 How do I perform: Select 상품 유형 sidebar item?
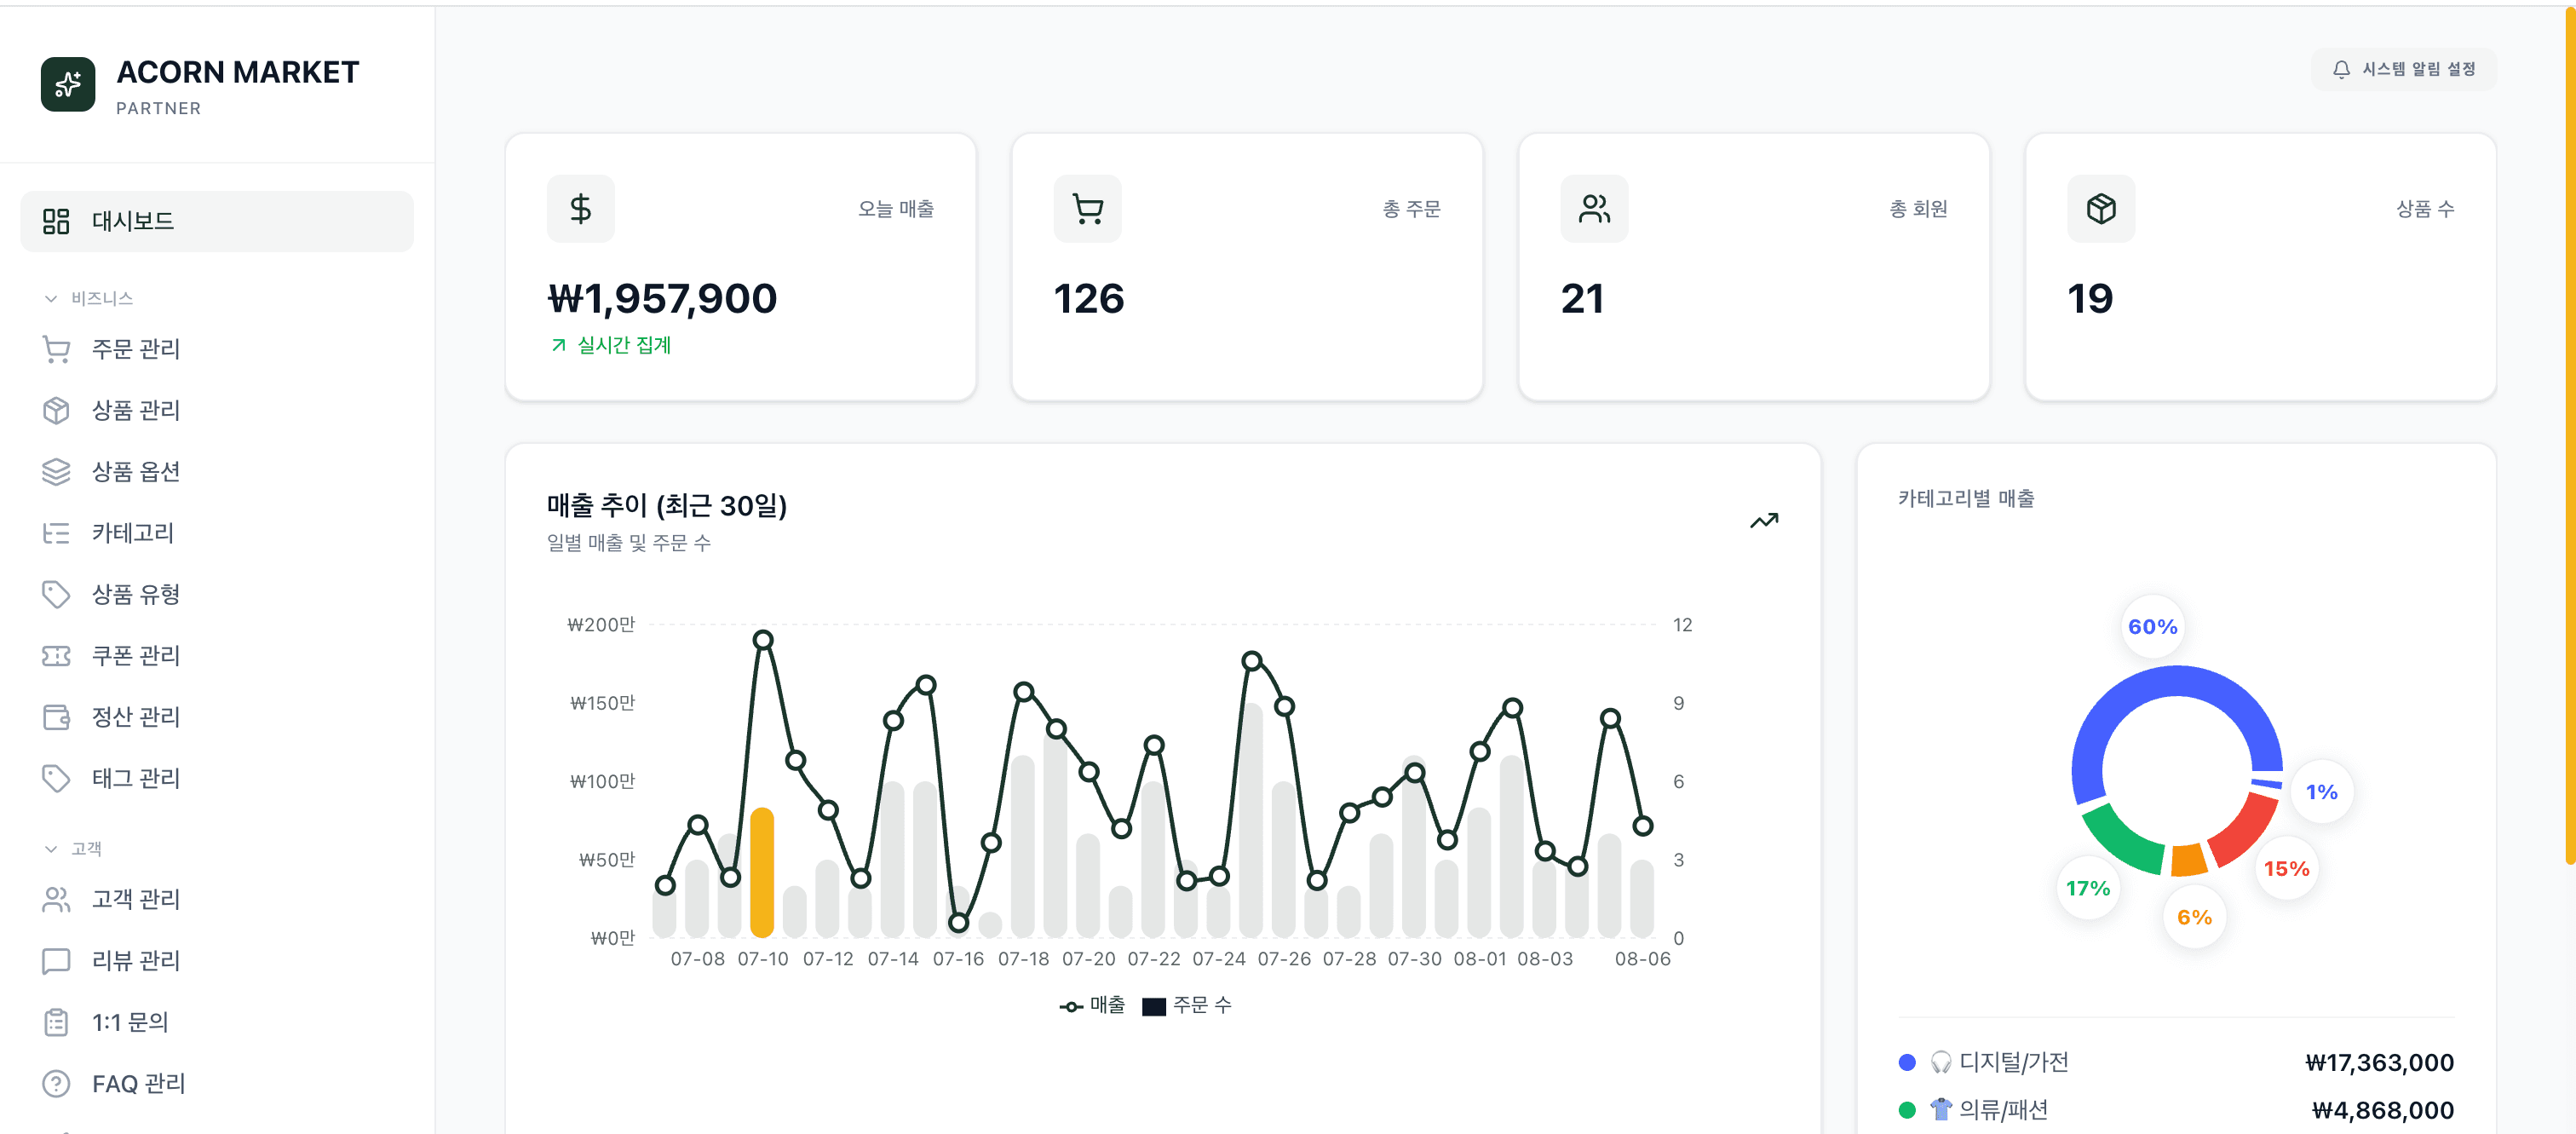[217, 594]
